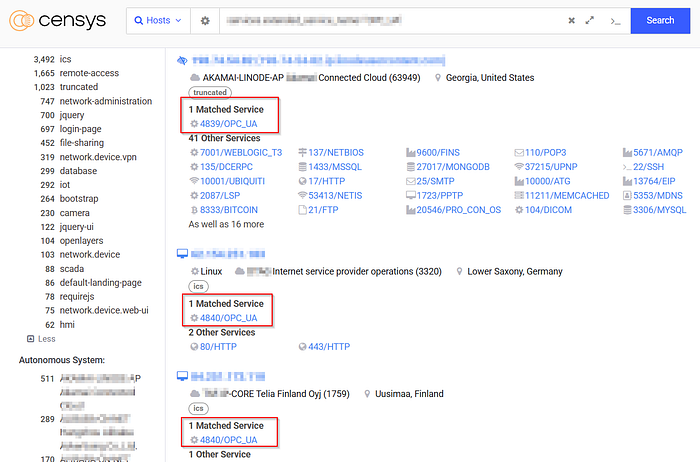
Task: Select hmi label filter
Action: pos(67,325)
